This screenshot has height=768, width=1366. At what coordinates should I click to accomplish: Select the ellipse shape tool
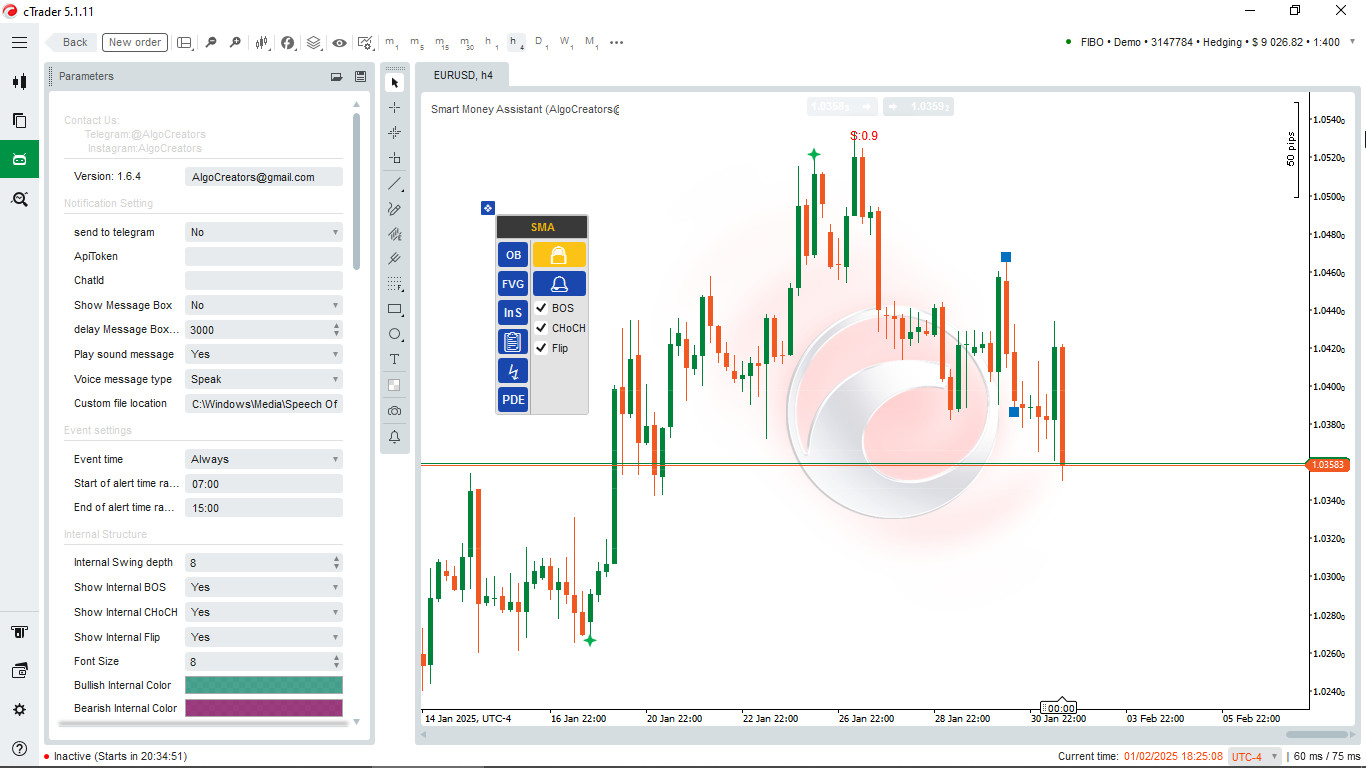[395, 334]
